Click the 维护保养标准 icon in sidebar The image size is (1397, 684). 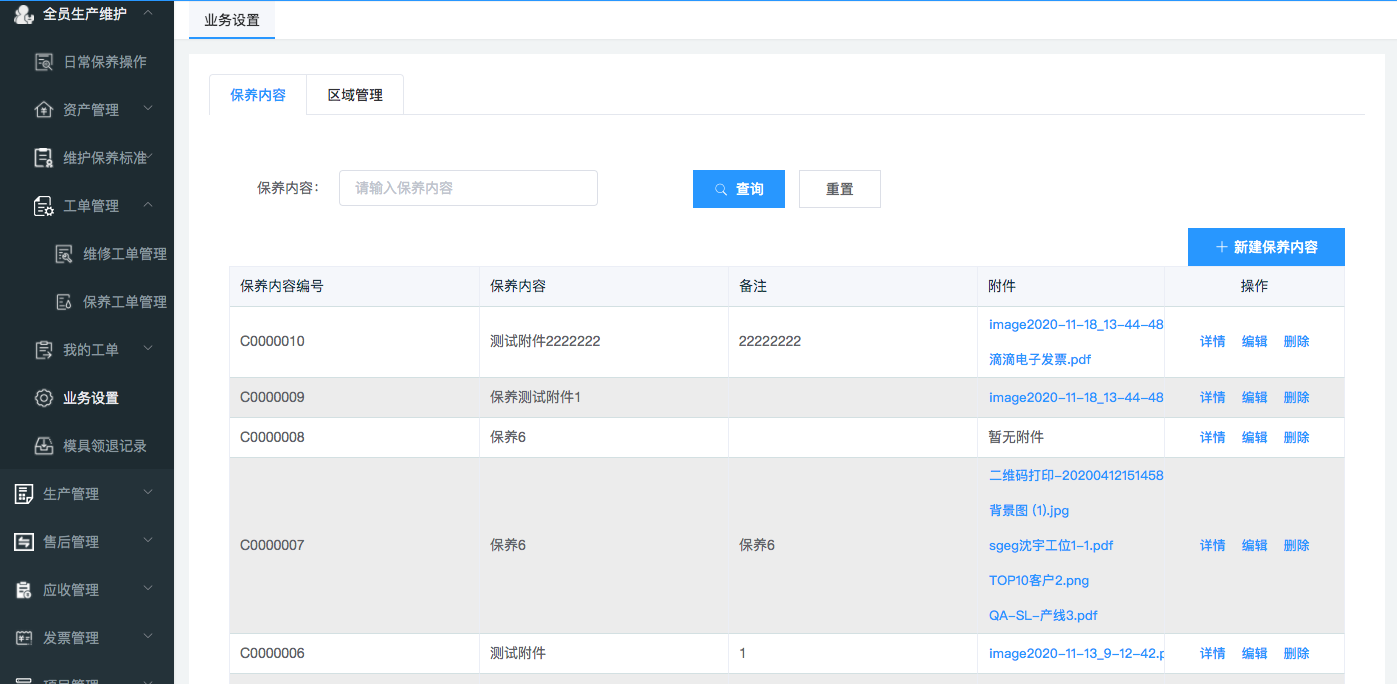tap(44, 158)
